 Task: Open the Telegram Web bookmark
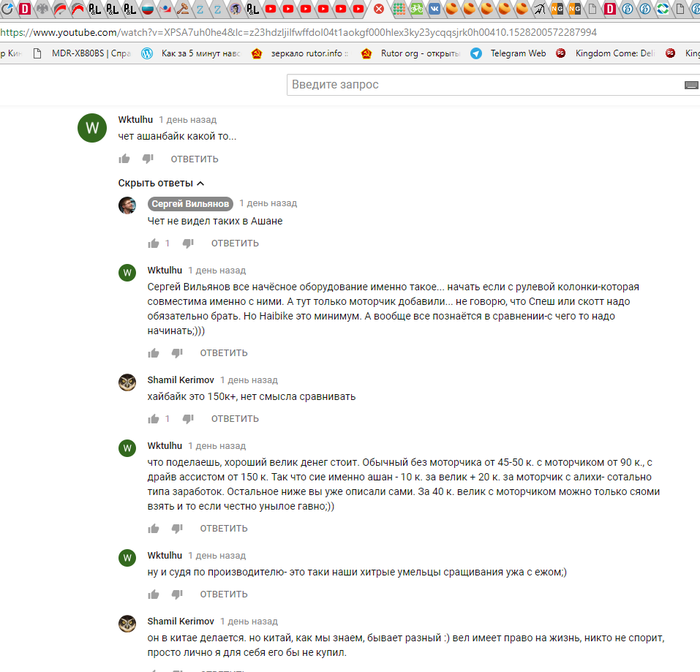click(508, 54)
